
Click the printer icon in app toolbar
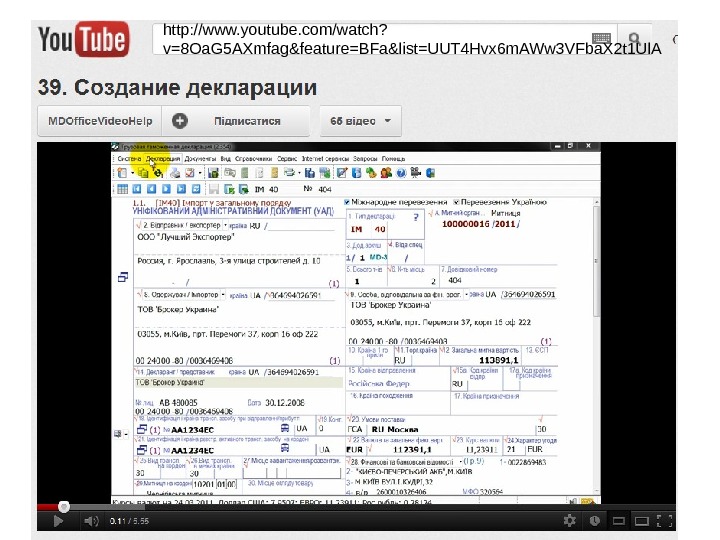(x=175, y=173)
